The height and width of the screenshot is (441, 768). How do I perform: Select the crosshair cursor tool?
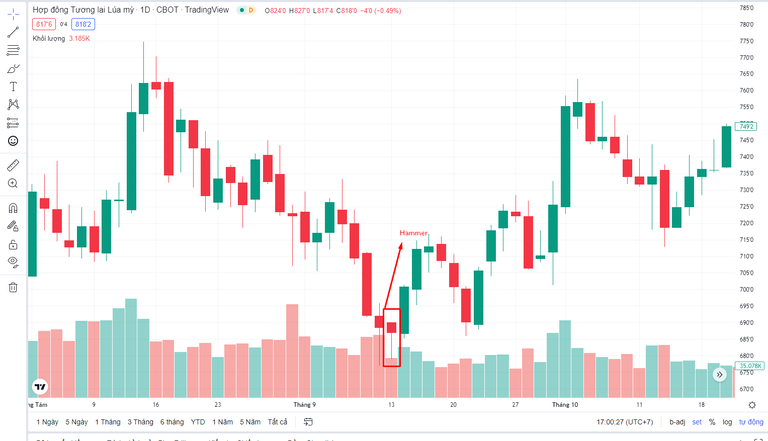click(x=13, y=15)
